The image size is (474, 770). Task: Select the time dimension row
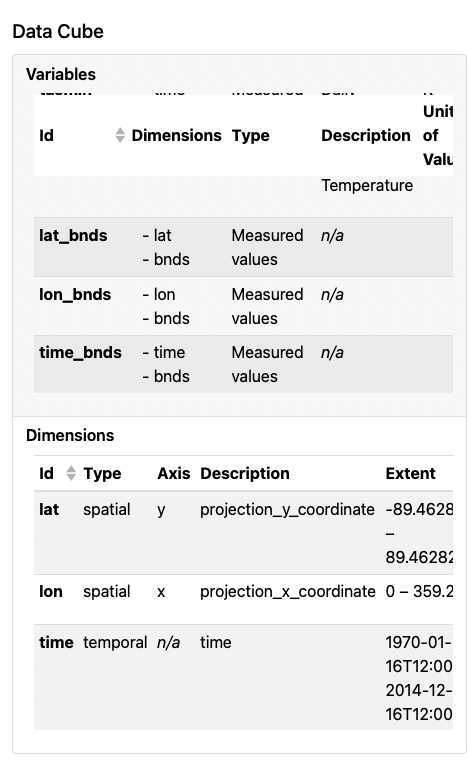[243, 677]
